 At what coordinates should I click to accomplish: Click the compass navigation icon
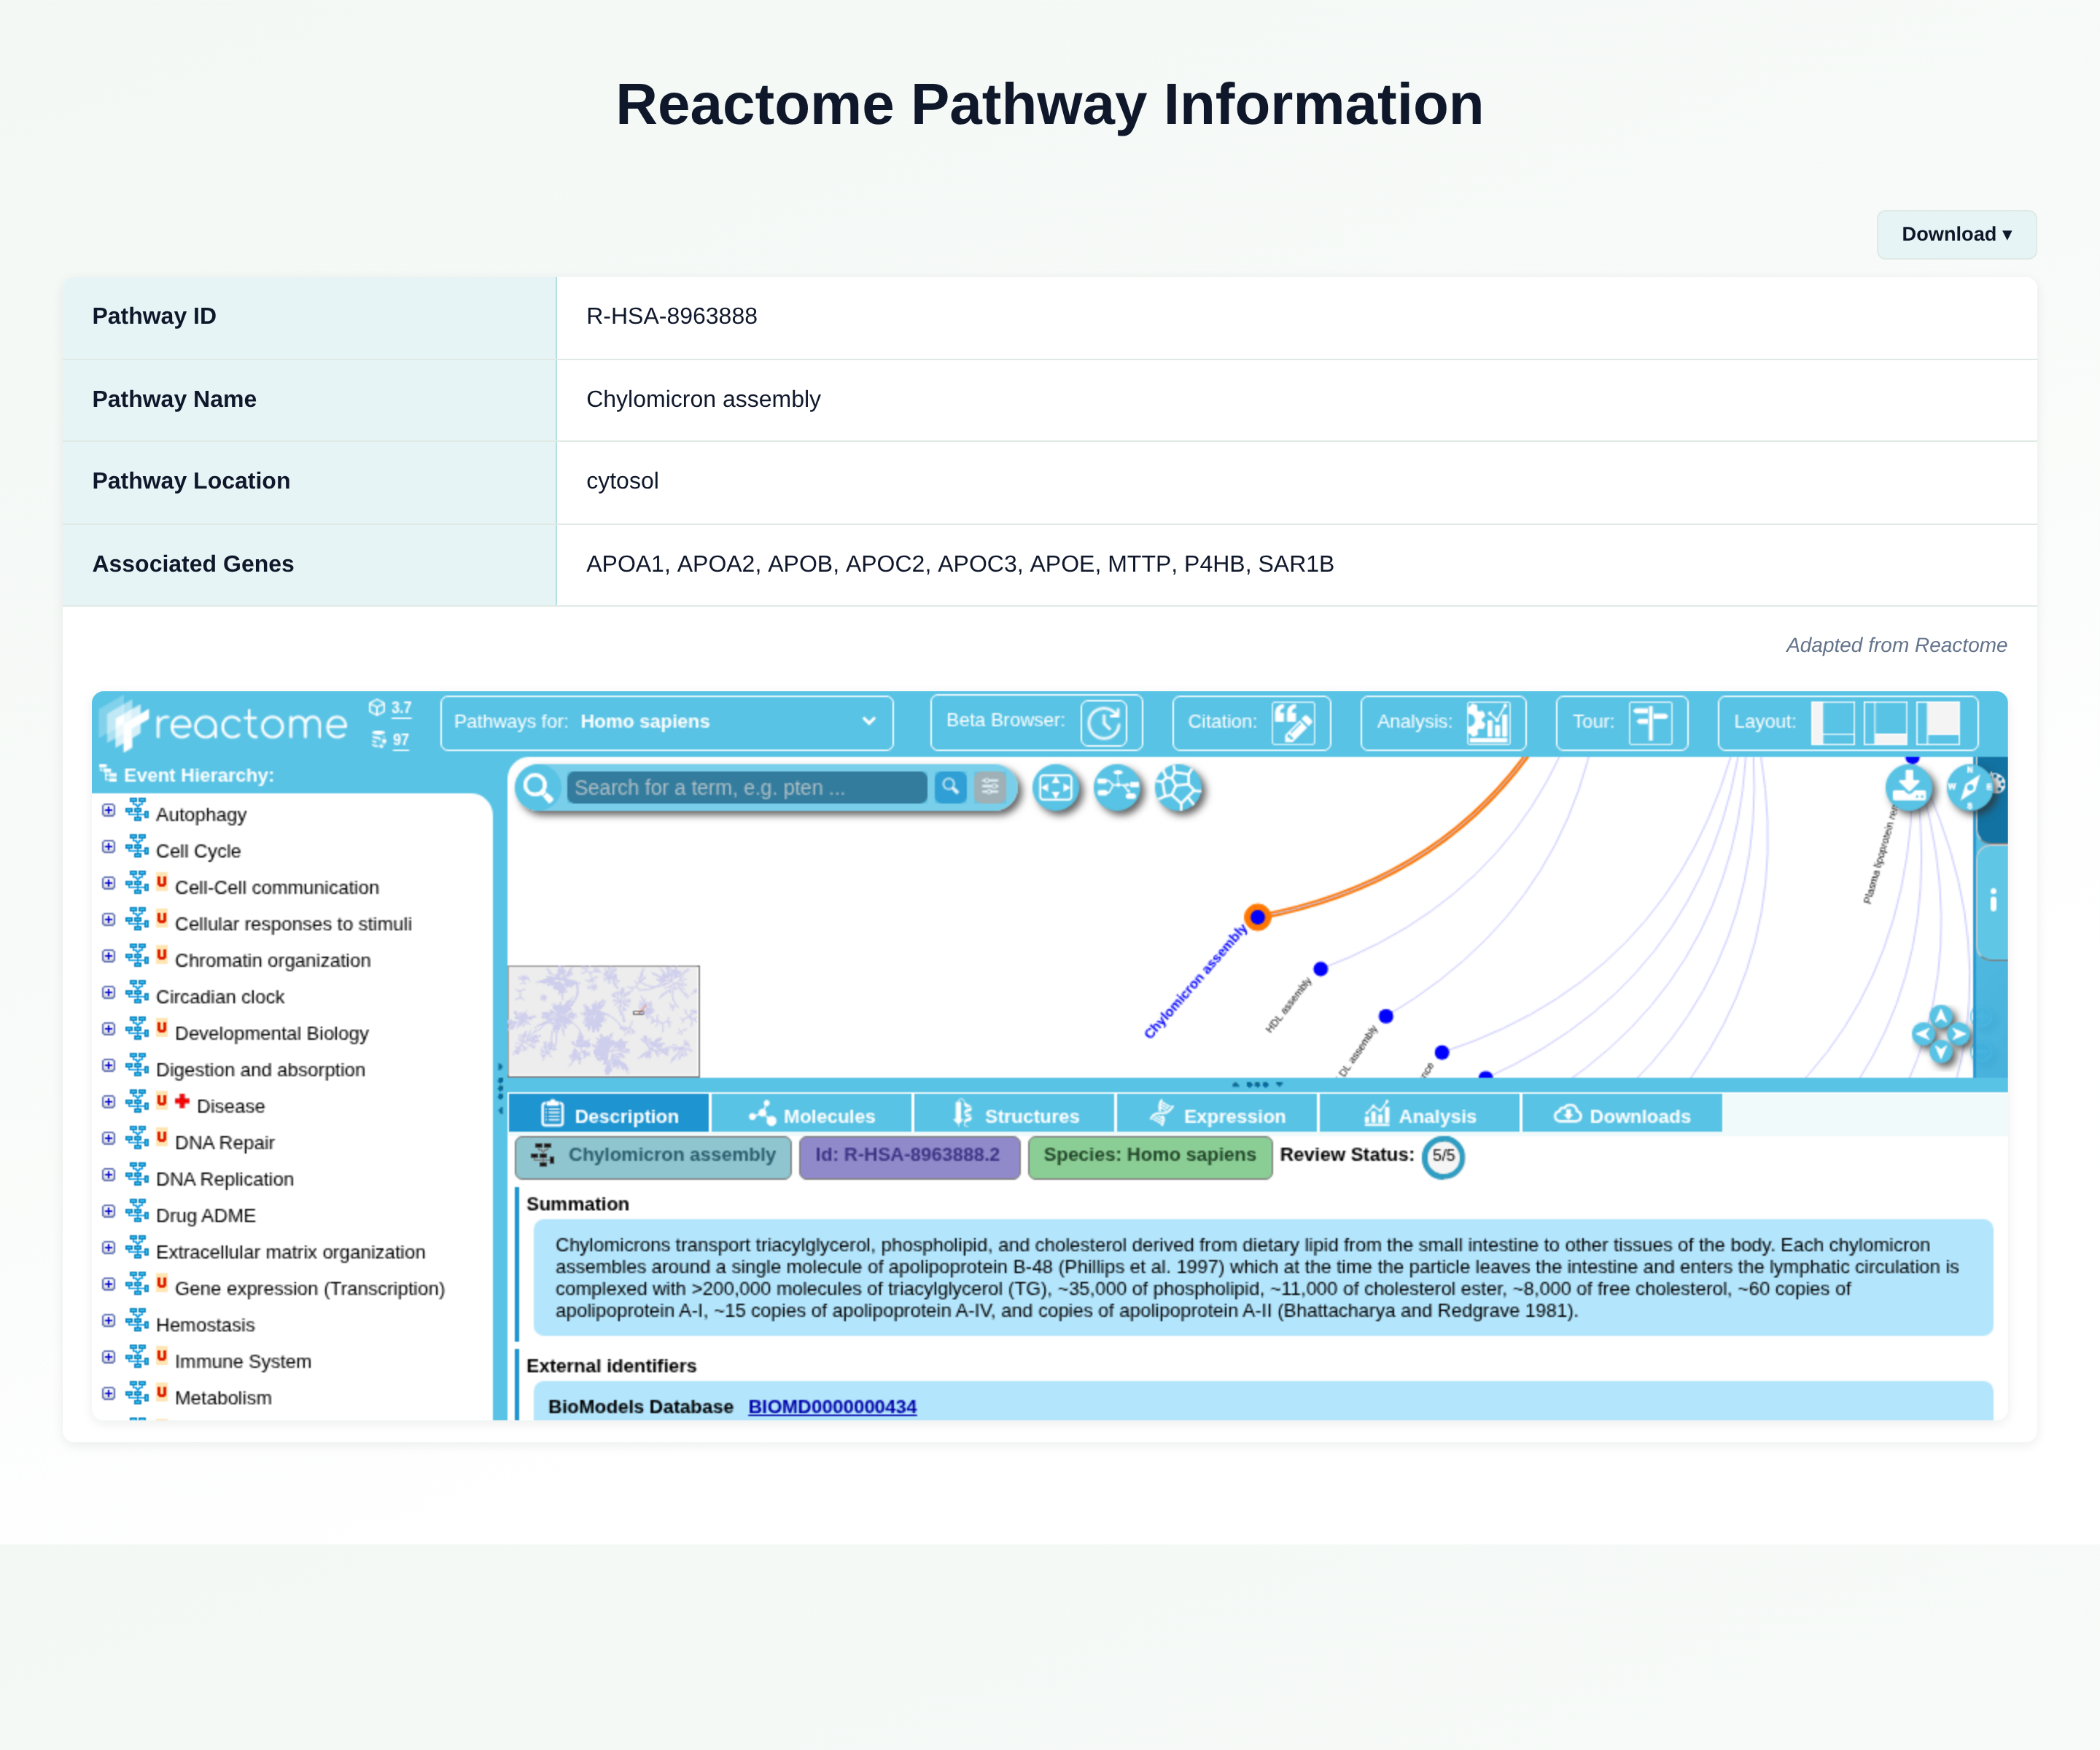point(1969,787)
